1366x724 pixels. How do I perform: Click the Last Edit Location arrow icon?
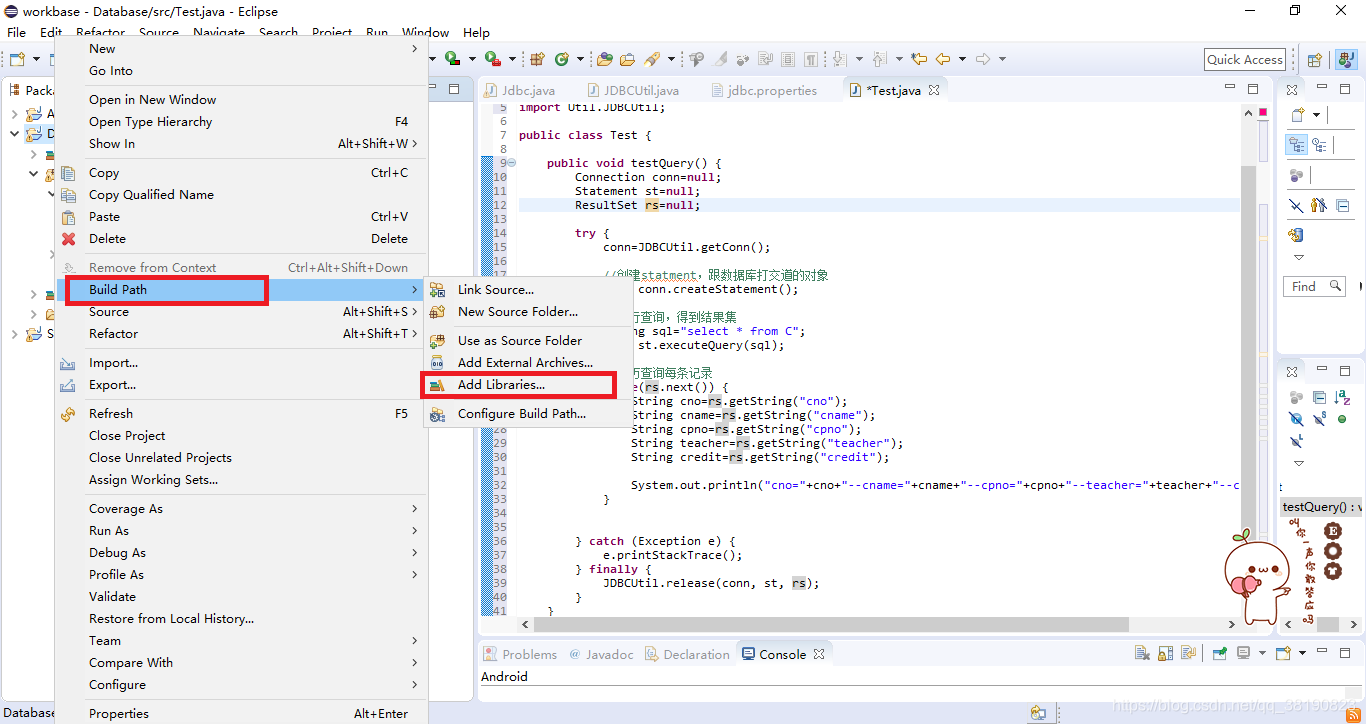[x=919, y=59]
